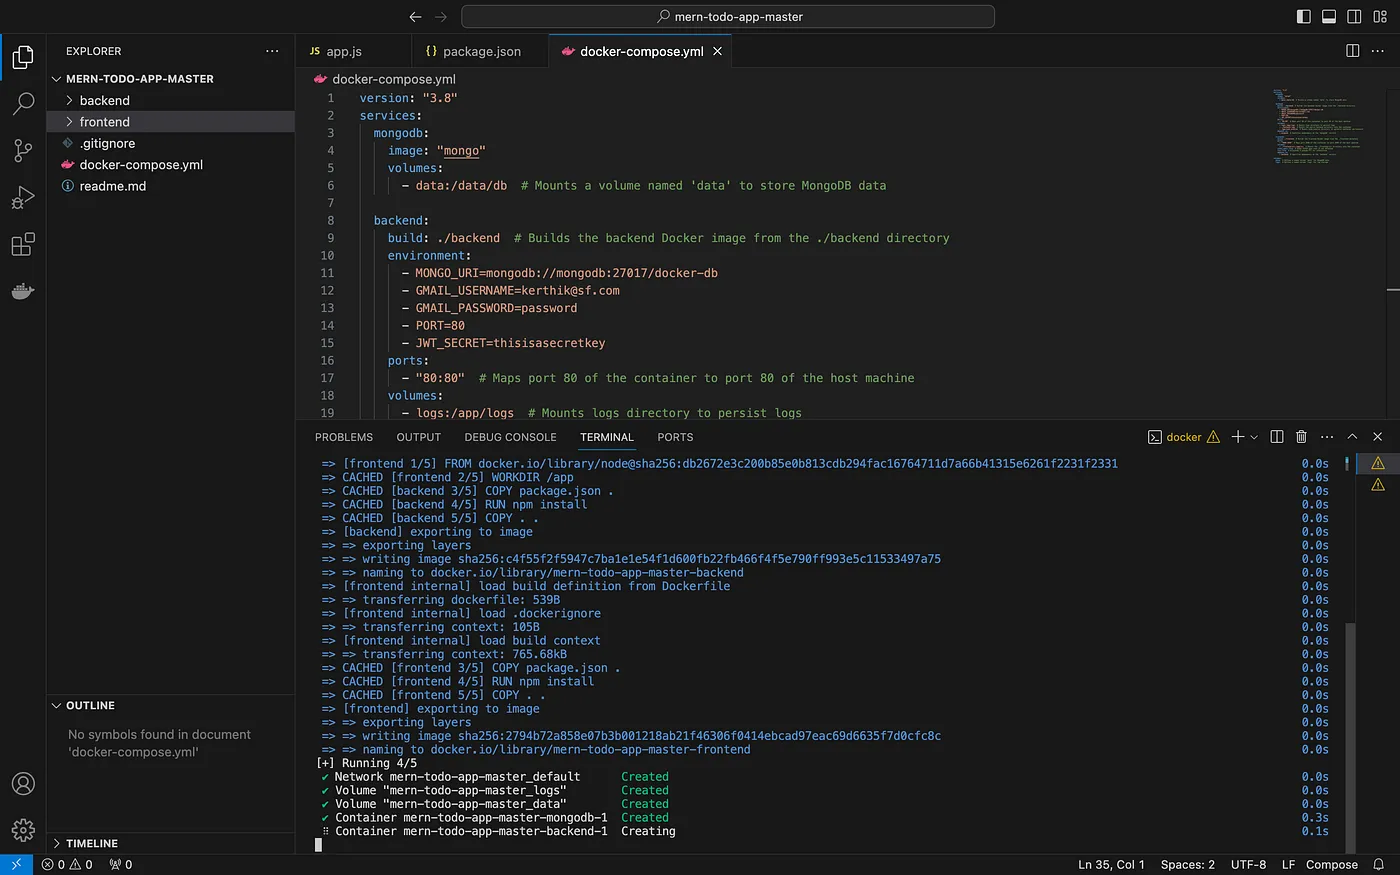
Task: Open the Search view icon
Action: 23,103
